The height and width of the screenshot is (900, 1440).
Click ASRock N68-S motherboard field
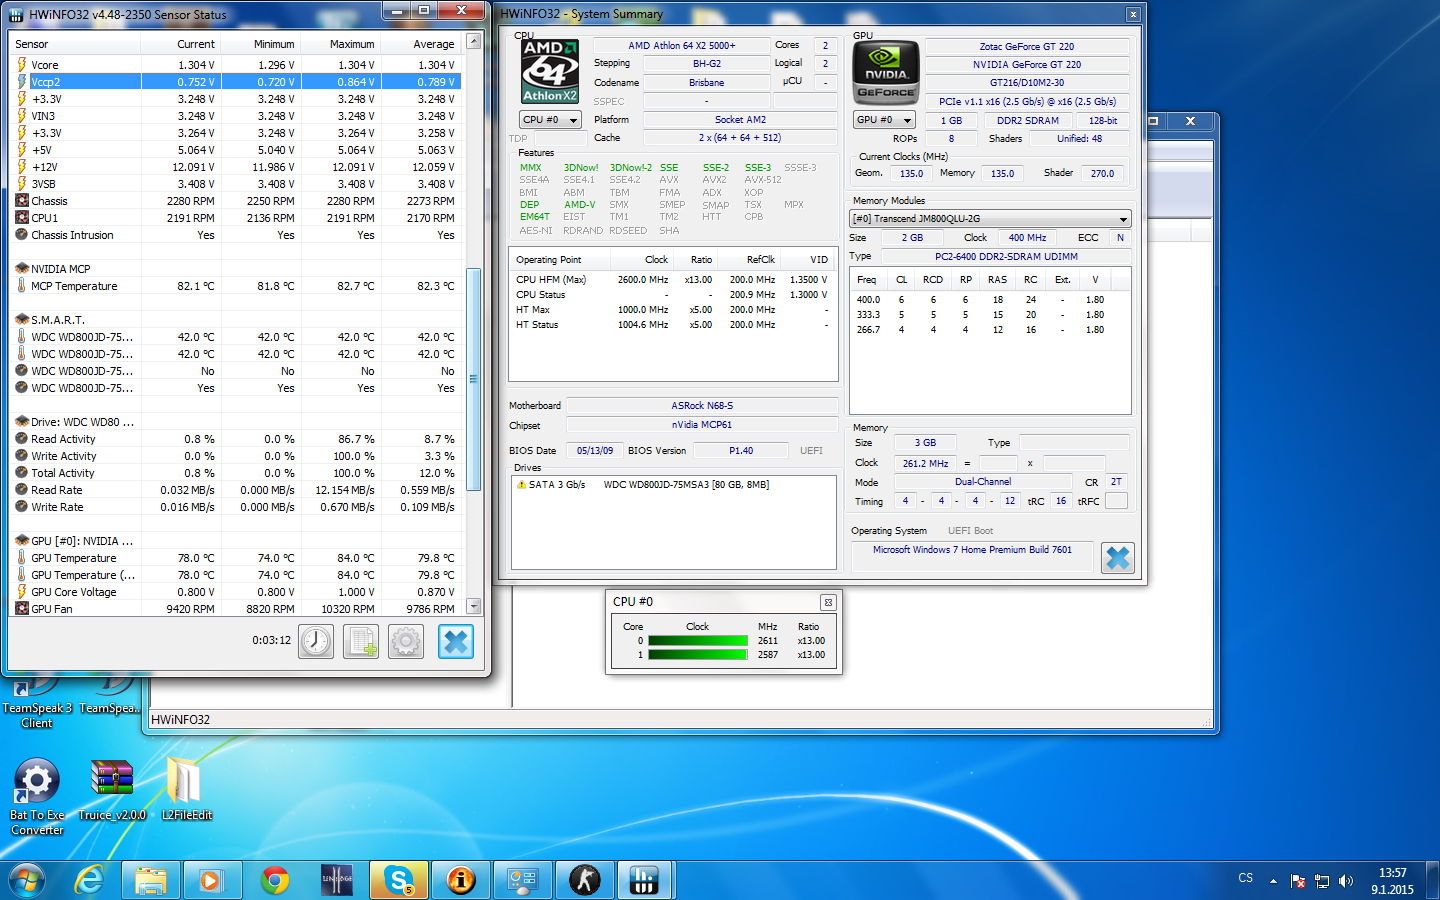coord(702,406)
